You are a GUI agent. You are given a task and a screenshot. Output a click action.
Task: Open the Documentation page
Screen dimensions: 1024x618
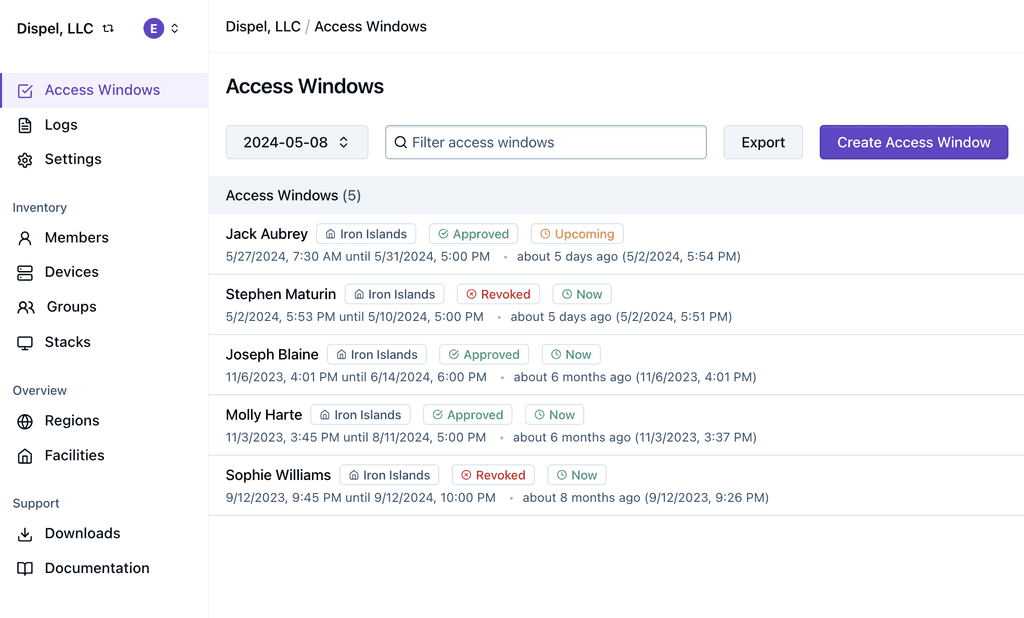[97, 568]
